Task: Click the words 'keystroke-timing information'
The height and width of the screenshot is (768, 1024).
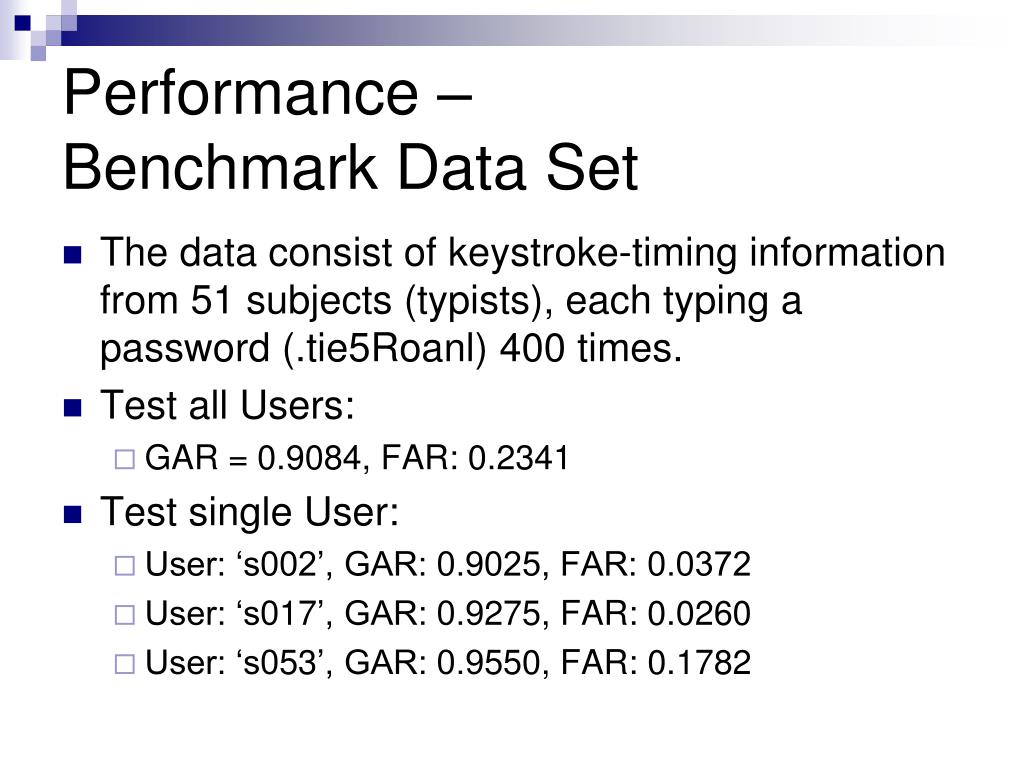Action: click(697, 253)
